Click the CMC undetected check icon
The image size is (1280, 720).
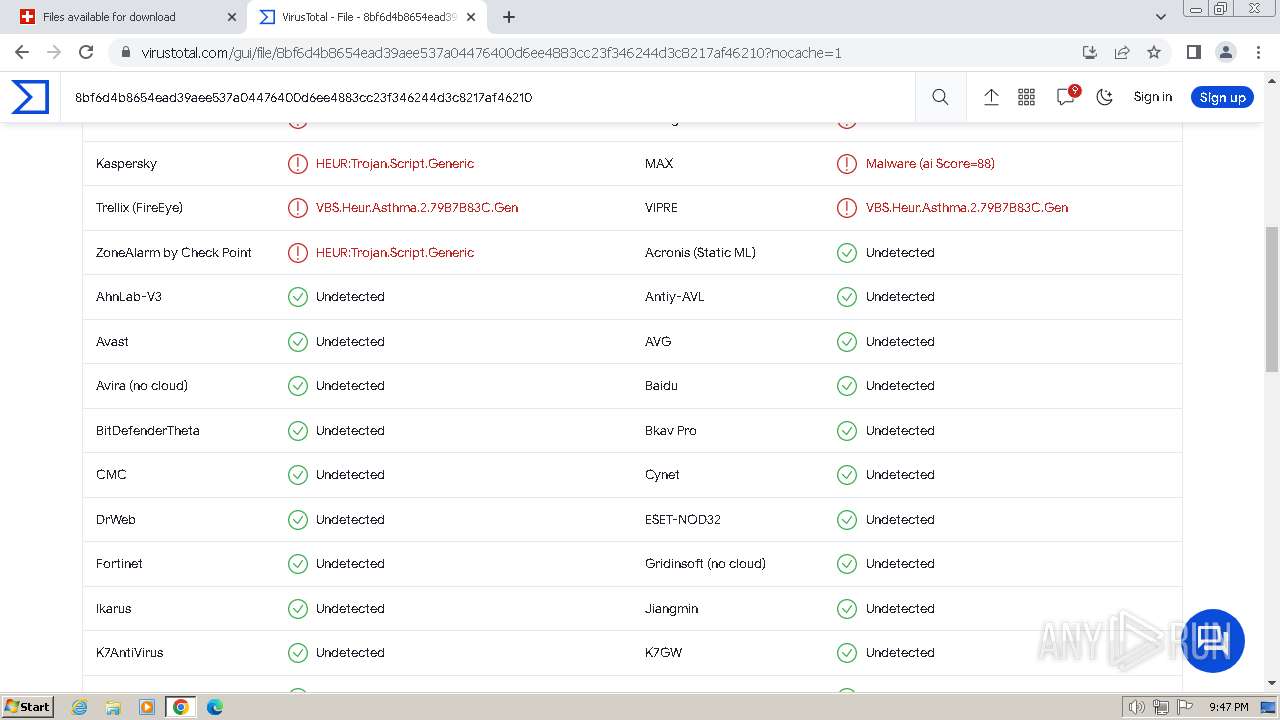298,475
